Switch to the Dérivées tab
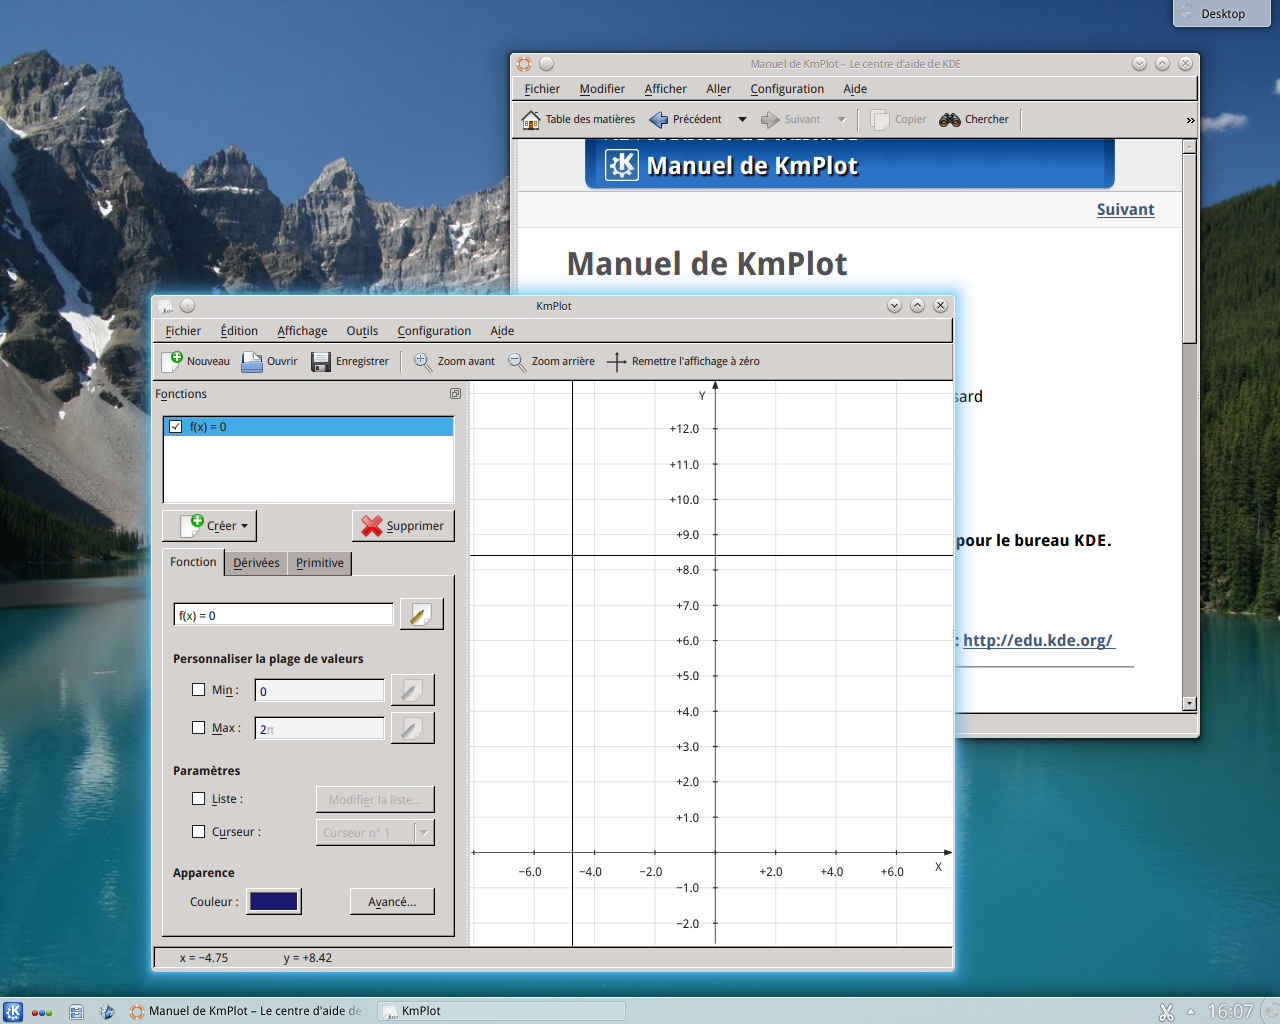 [256, 563]
